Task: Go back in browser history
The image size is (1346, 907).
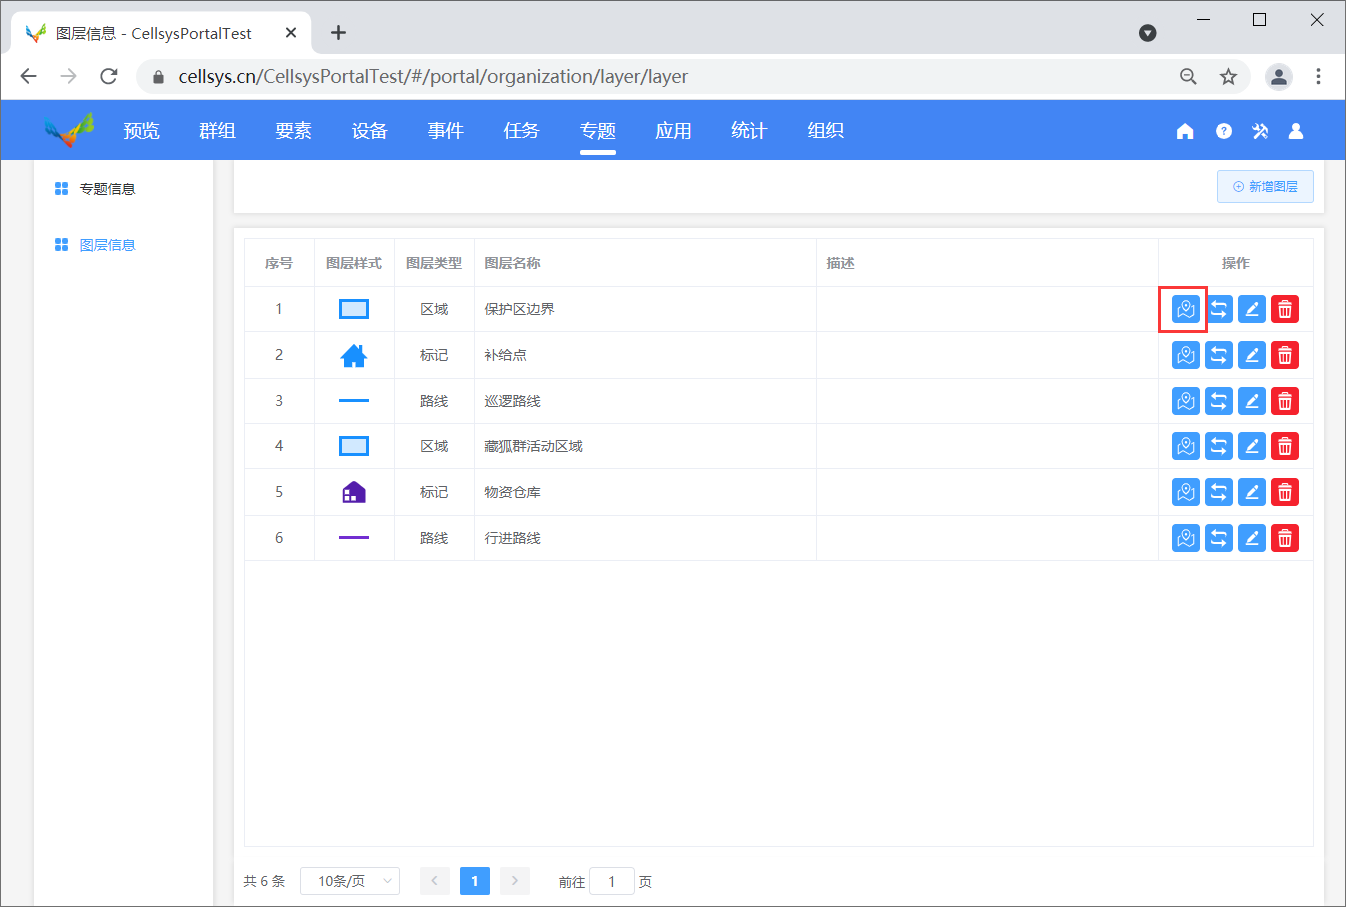Action: tap(28, 77)
